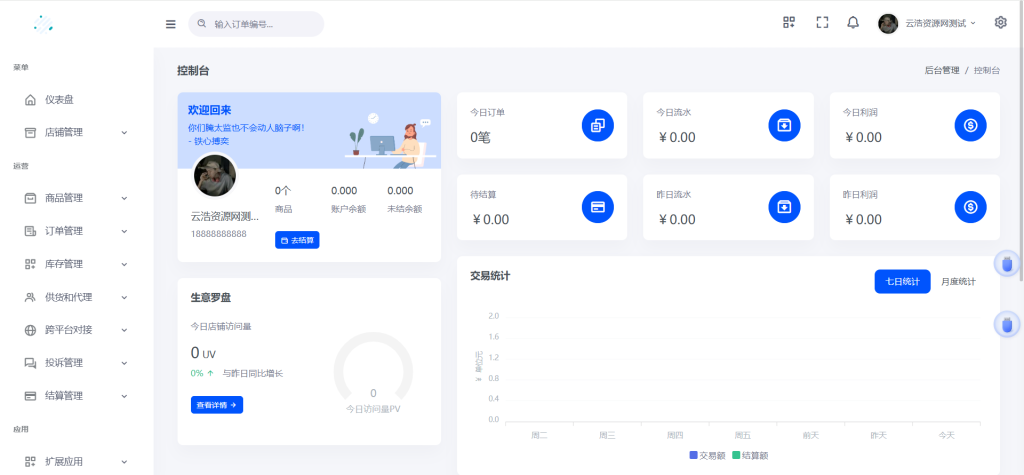The image size is (1024, 475).
Task: Click 查看详情 button
Action: (x=217, y=405)
